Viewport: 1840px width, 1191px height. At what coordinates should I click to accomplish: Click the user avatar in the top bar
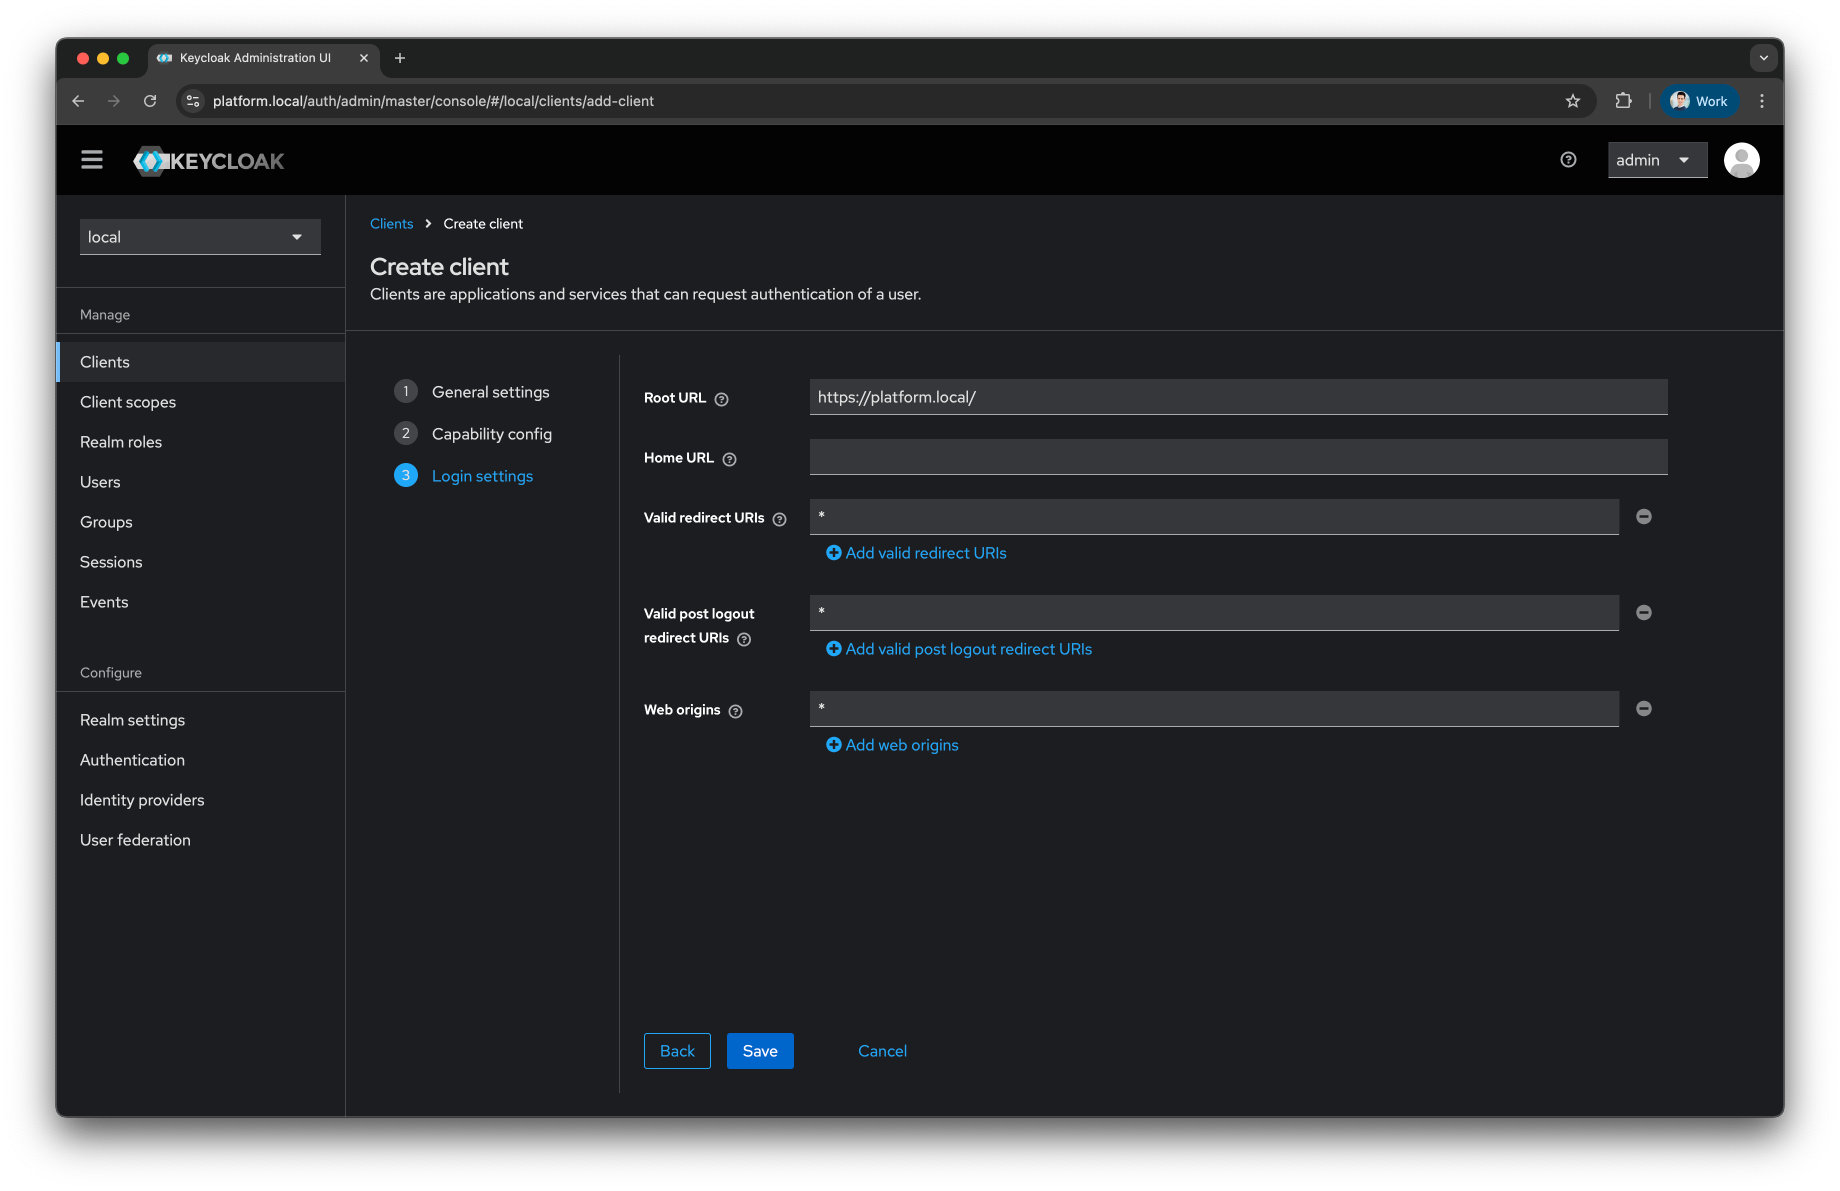(x=1741, y=159)
